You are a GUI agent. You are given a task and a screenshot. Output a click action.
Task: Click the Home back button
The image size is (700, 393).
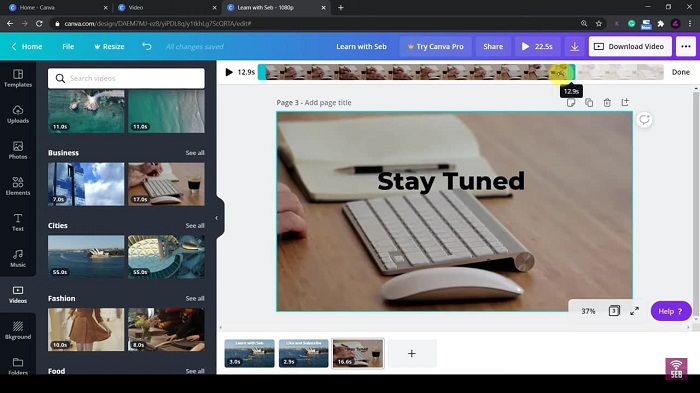pos(27,46)
